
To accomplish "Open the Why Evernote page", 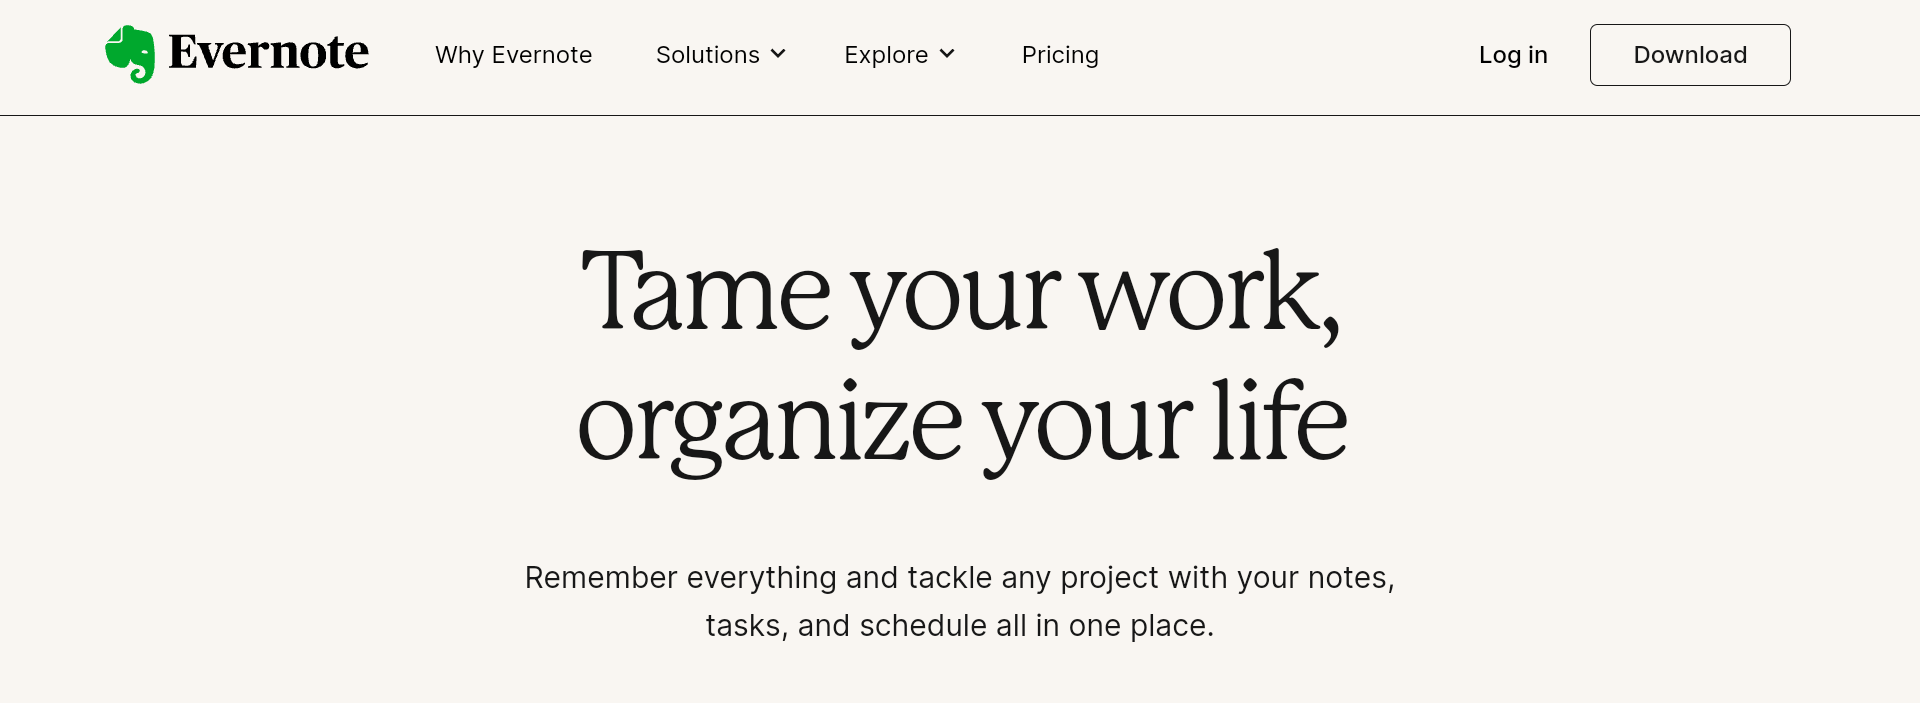I will 513,55.
